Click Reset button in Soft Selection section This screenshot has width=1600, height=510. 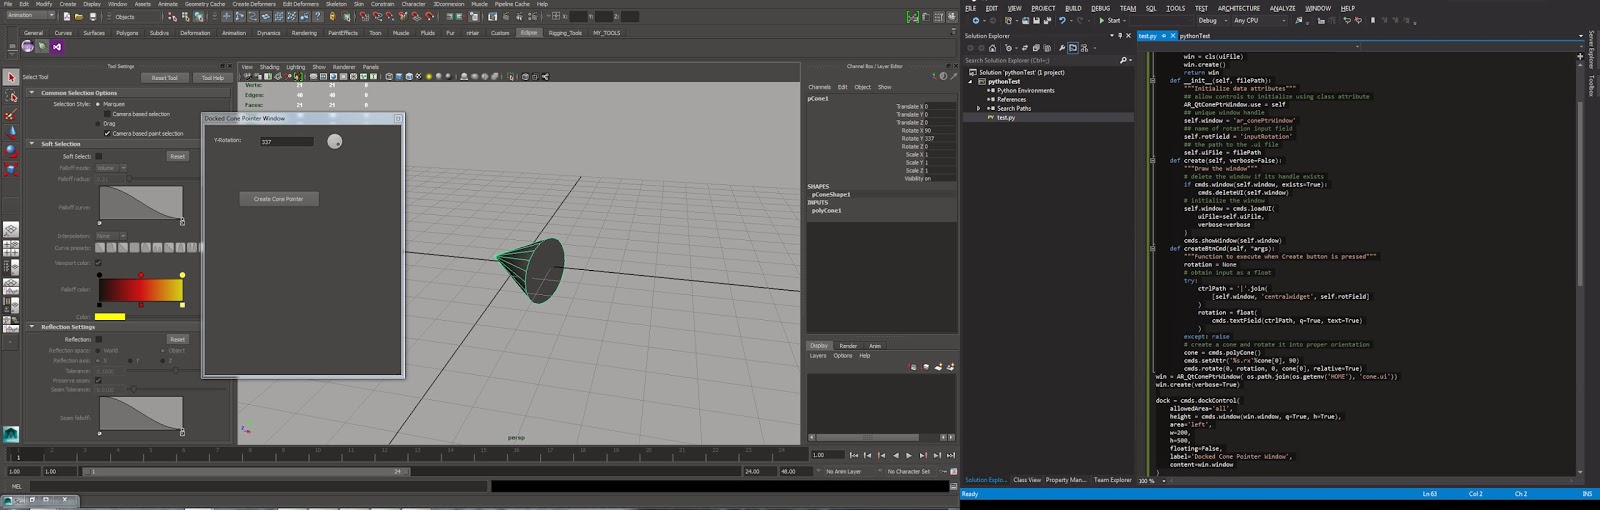pyautogui.click(x=177, y=156)
